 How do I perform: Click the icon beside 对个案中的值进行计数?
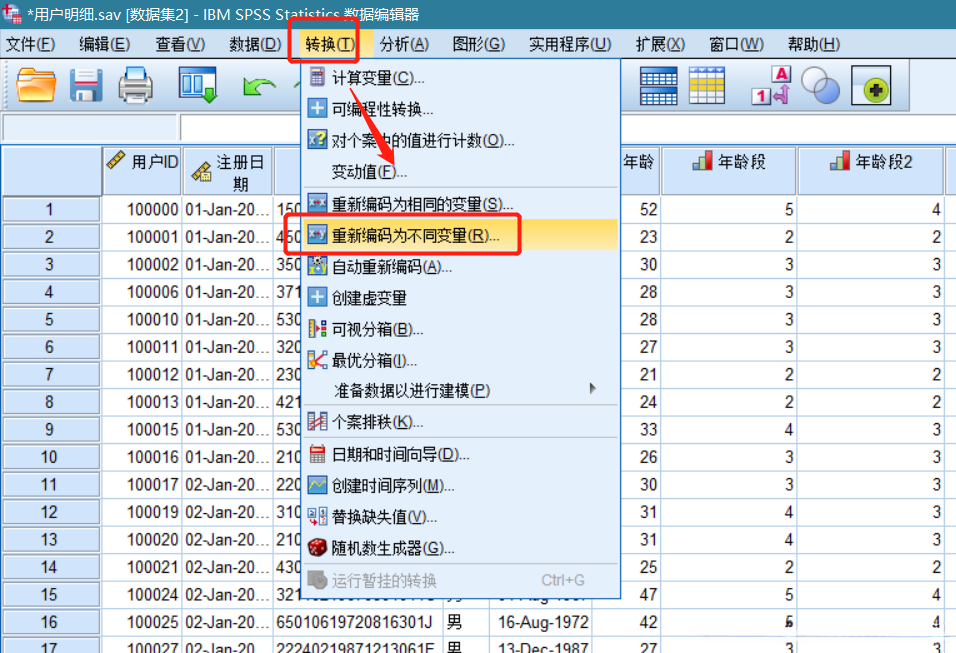[x=317, y=140]
